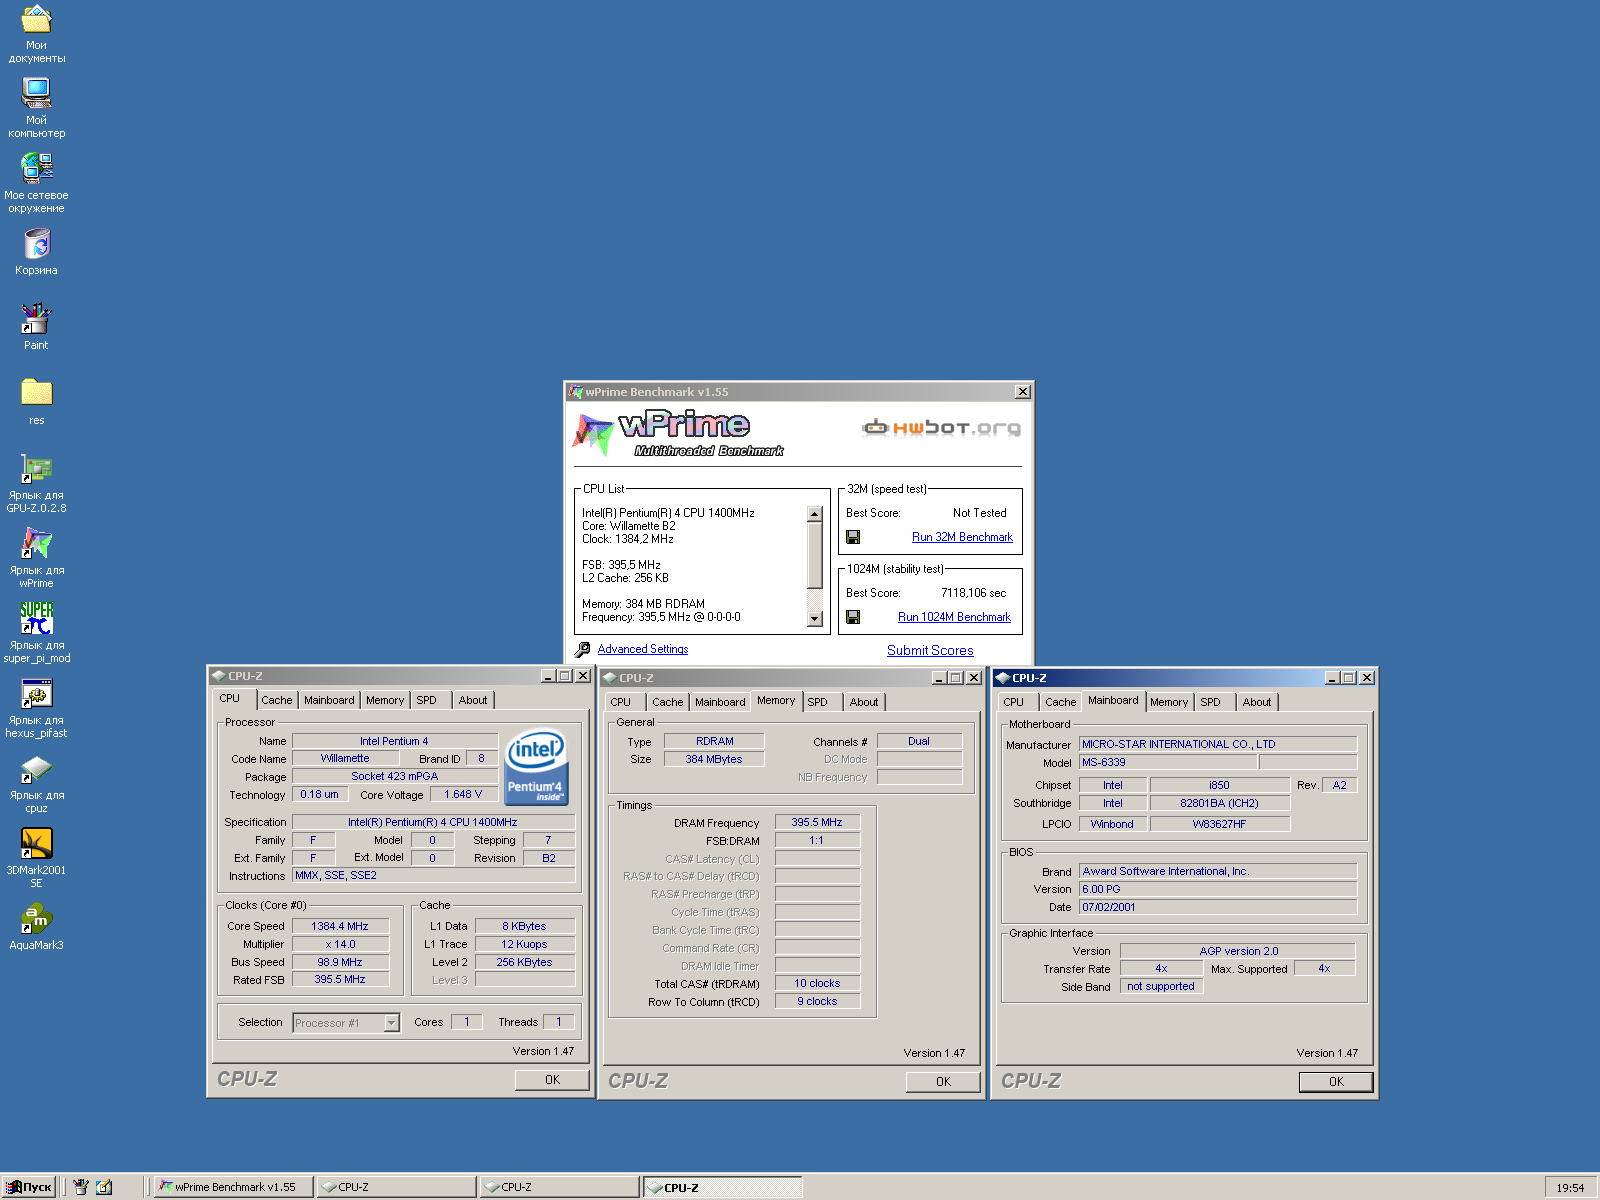The image size is (1600, 1200).
Task: Click the second quick launch icon in the taskbar
Action: click(104, 1187)
